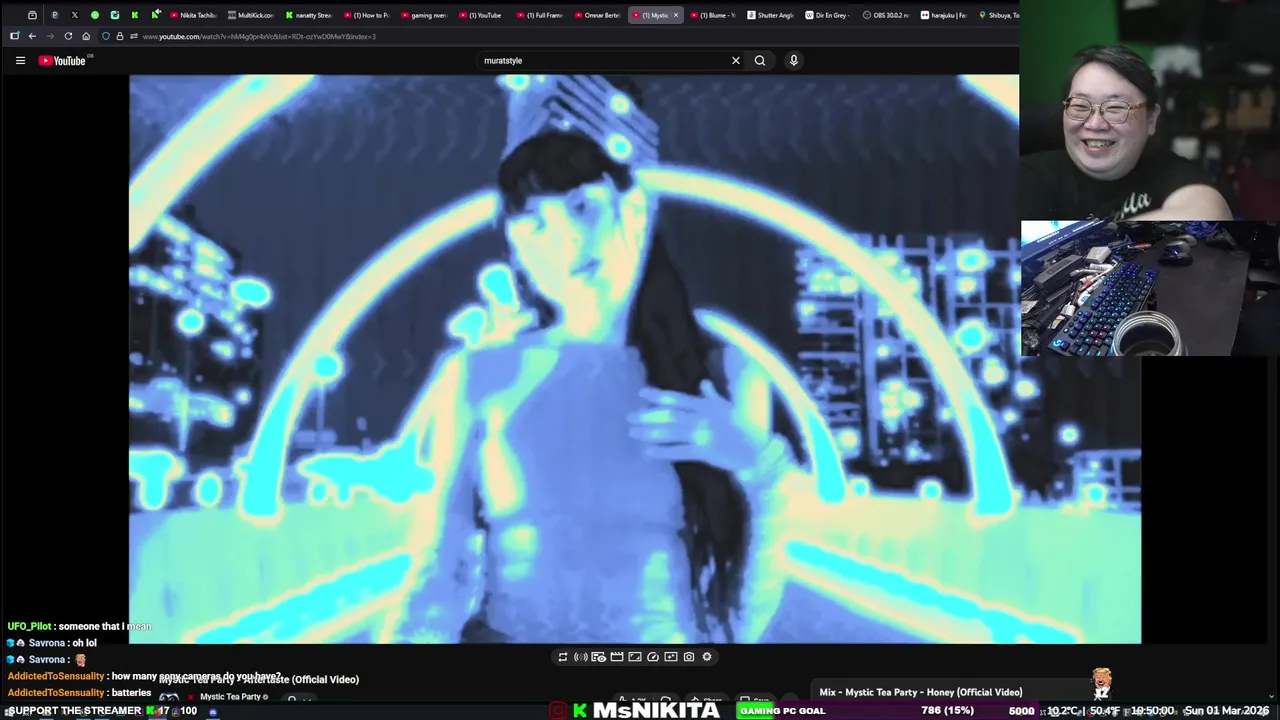Click the video player to pause
This screenshot has width=1280, height=720.
pyautogui.click(x=635, y=358)
